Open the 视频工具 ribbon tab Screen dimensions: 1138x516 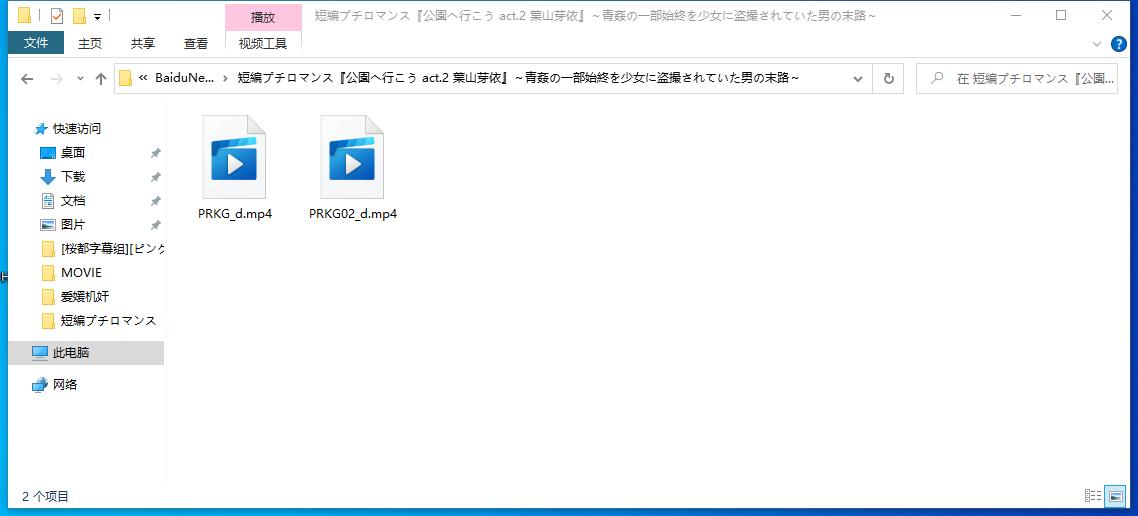pos(263,44)
